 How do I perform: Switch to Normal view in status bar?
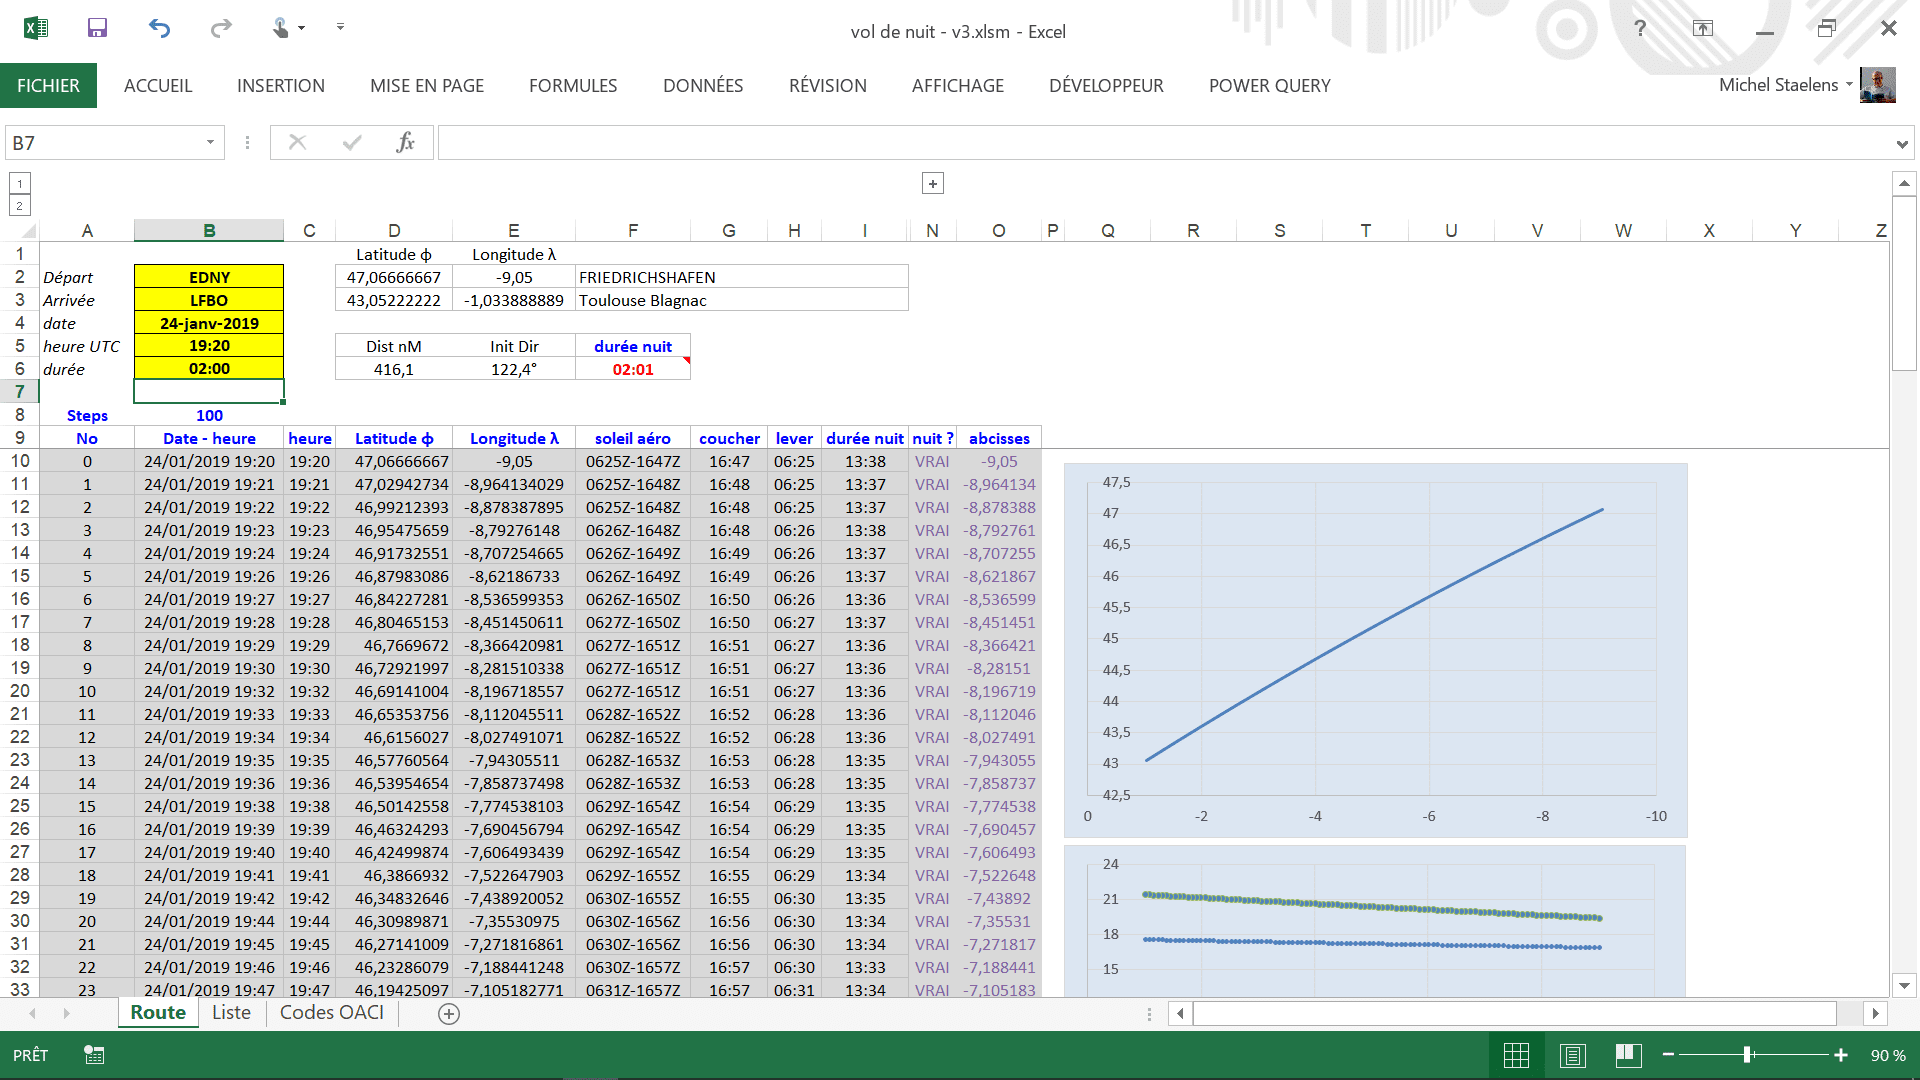(1516, 1055)
